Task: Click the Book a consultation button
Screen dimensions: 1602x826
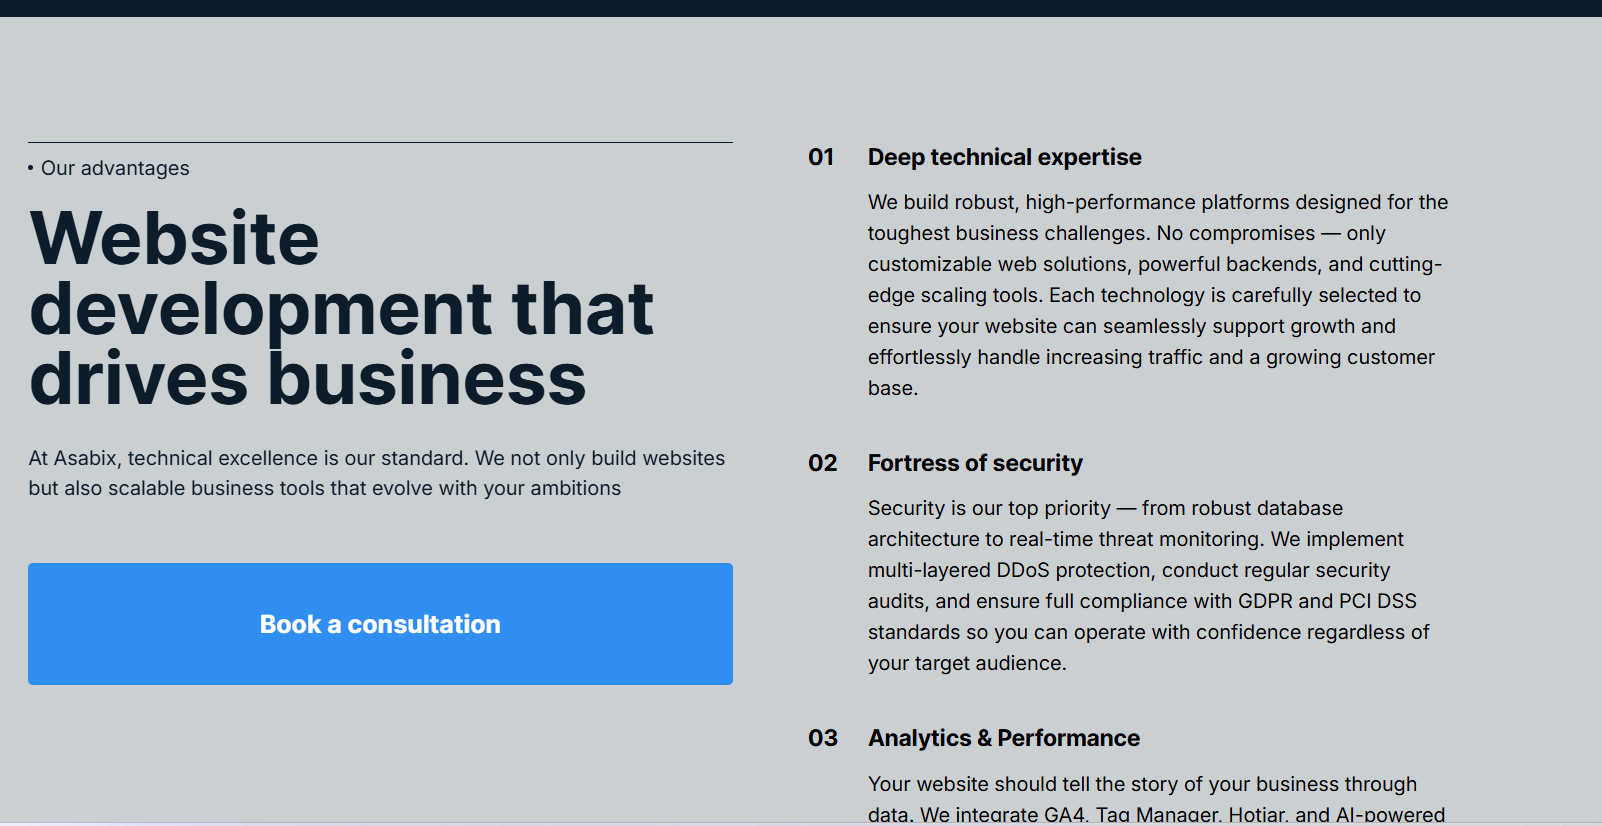Action: (x=380, y=624)
